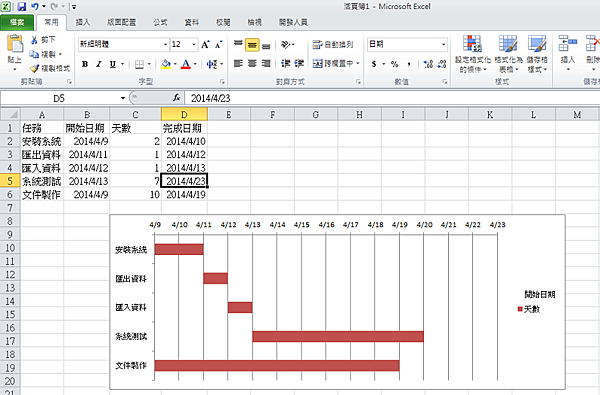Click the Insert cells icon
Viewport: 600px width, 395px height.
click(567, 44)
